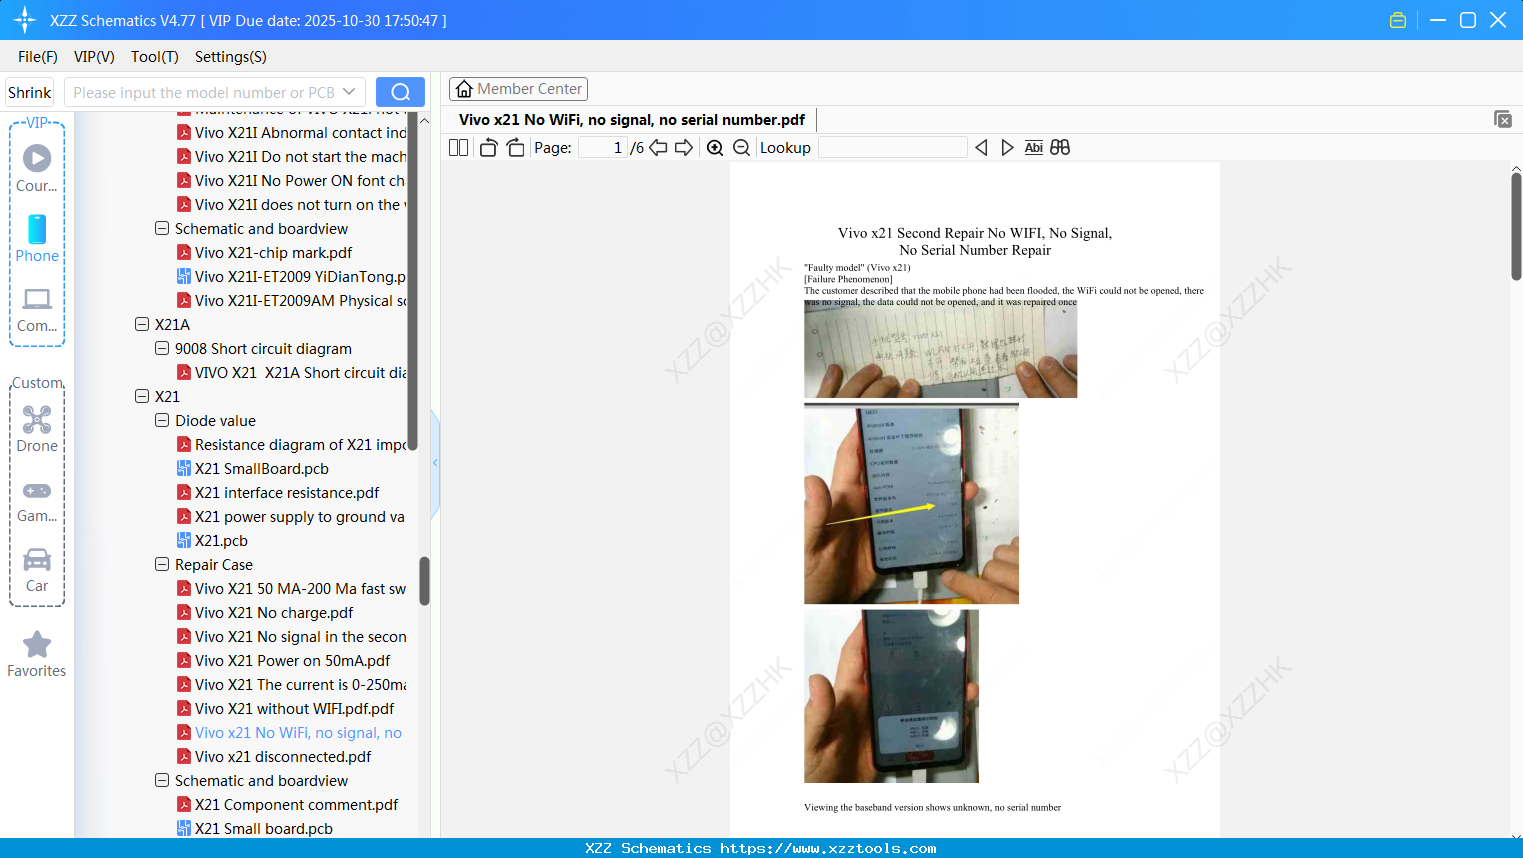Image resolution: width=1523 pixels, height=858 pixels.
Task: Select the Phone category icon
Action: click(37, 239)
